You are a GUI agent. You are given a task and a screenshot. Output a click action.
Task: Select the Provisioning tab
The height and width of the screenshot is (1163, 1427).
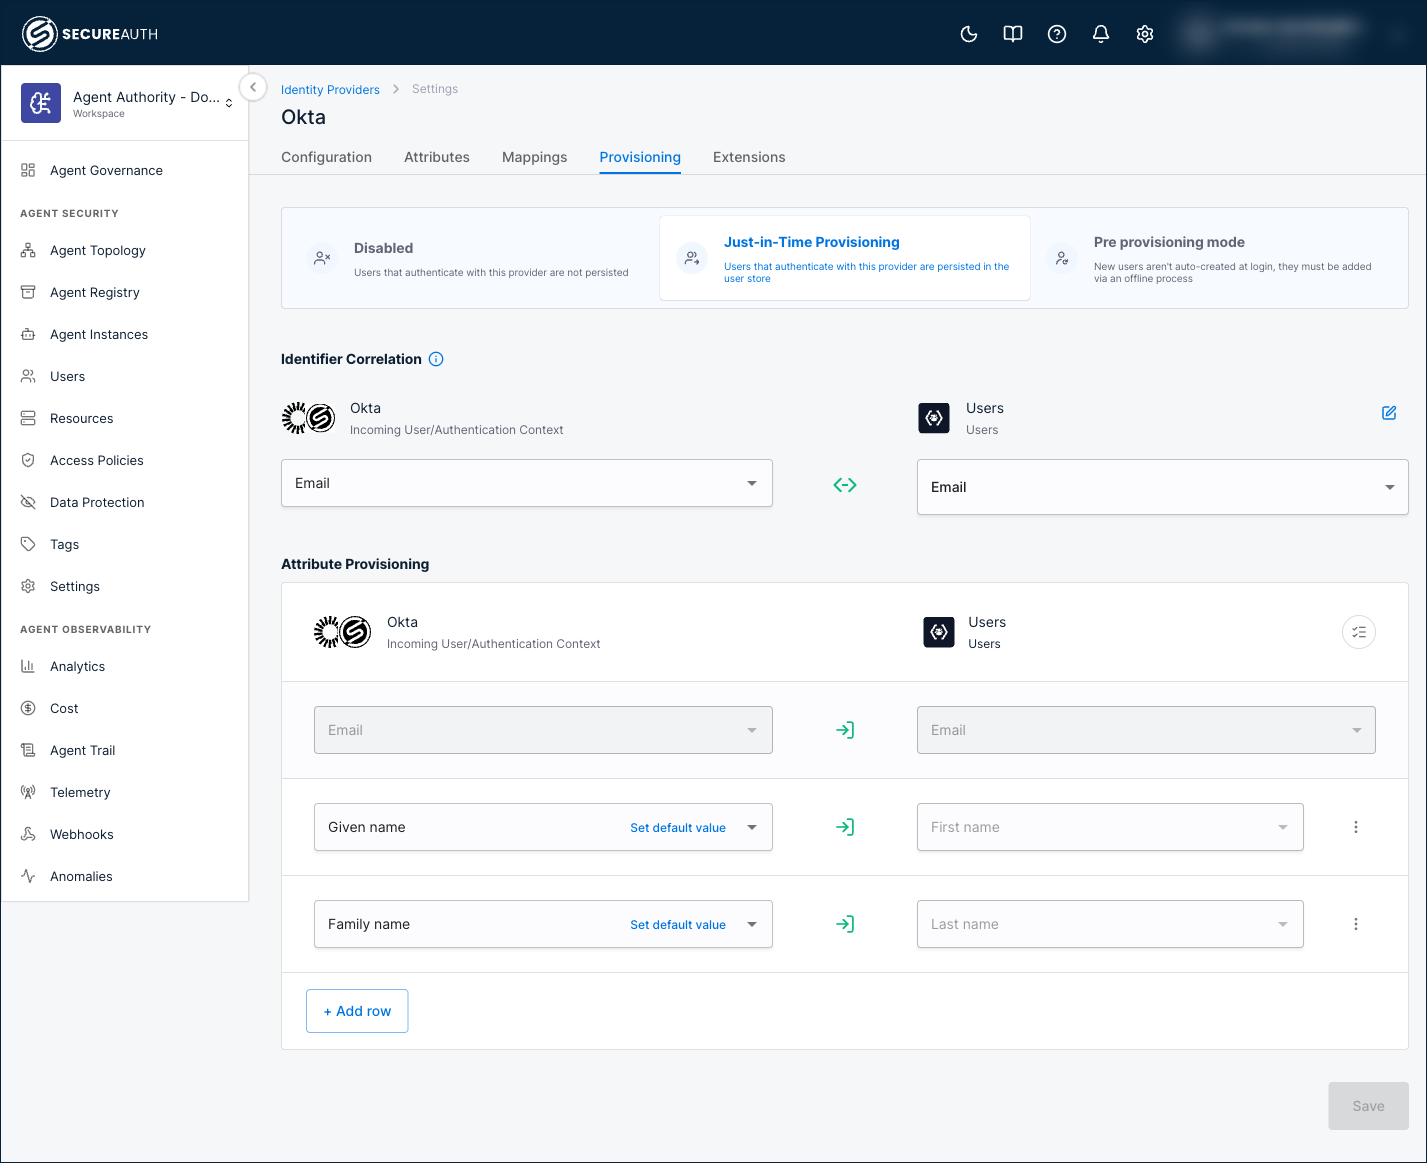tap(640, 157)
